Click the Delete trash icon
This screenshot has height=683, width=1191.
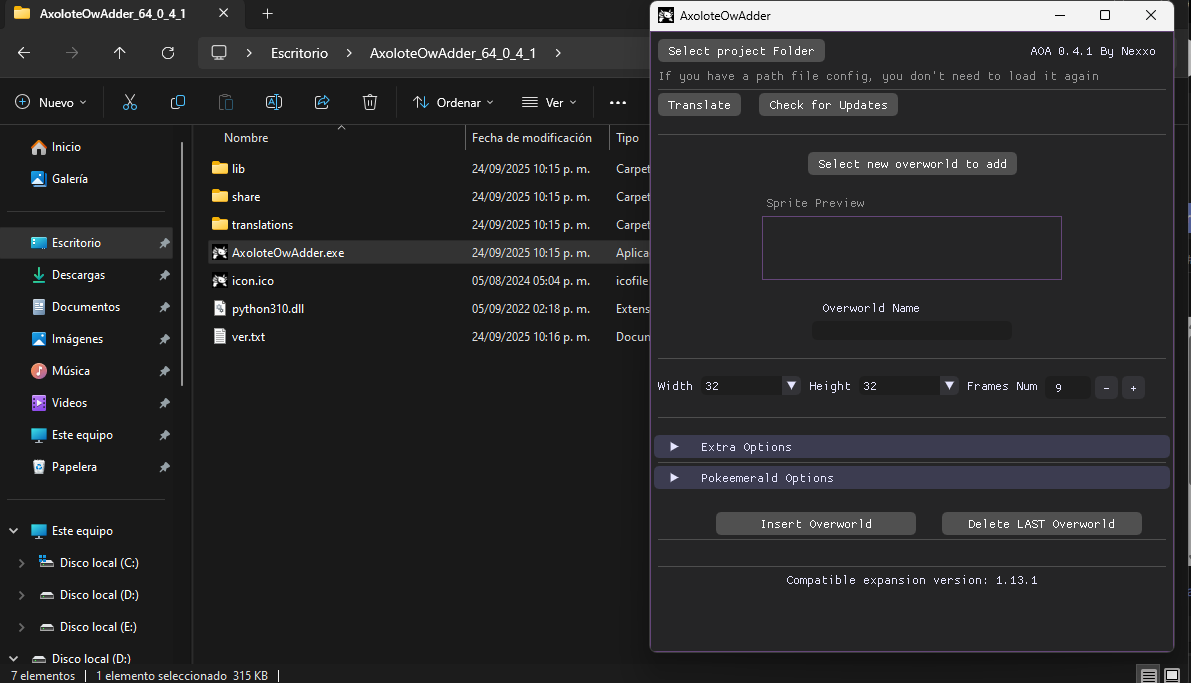click(x=370, y=102)
